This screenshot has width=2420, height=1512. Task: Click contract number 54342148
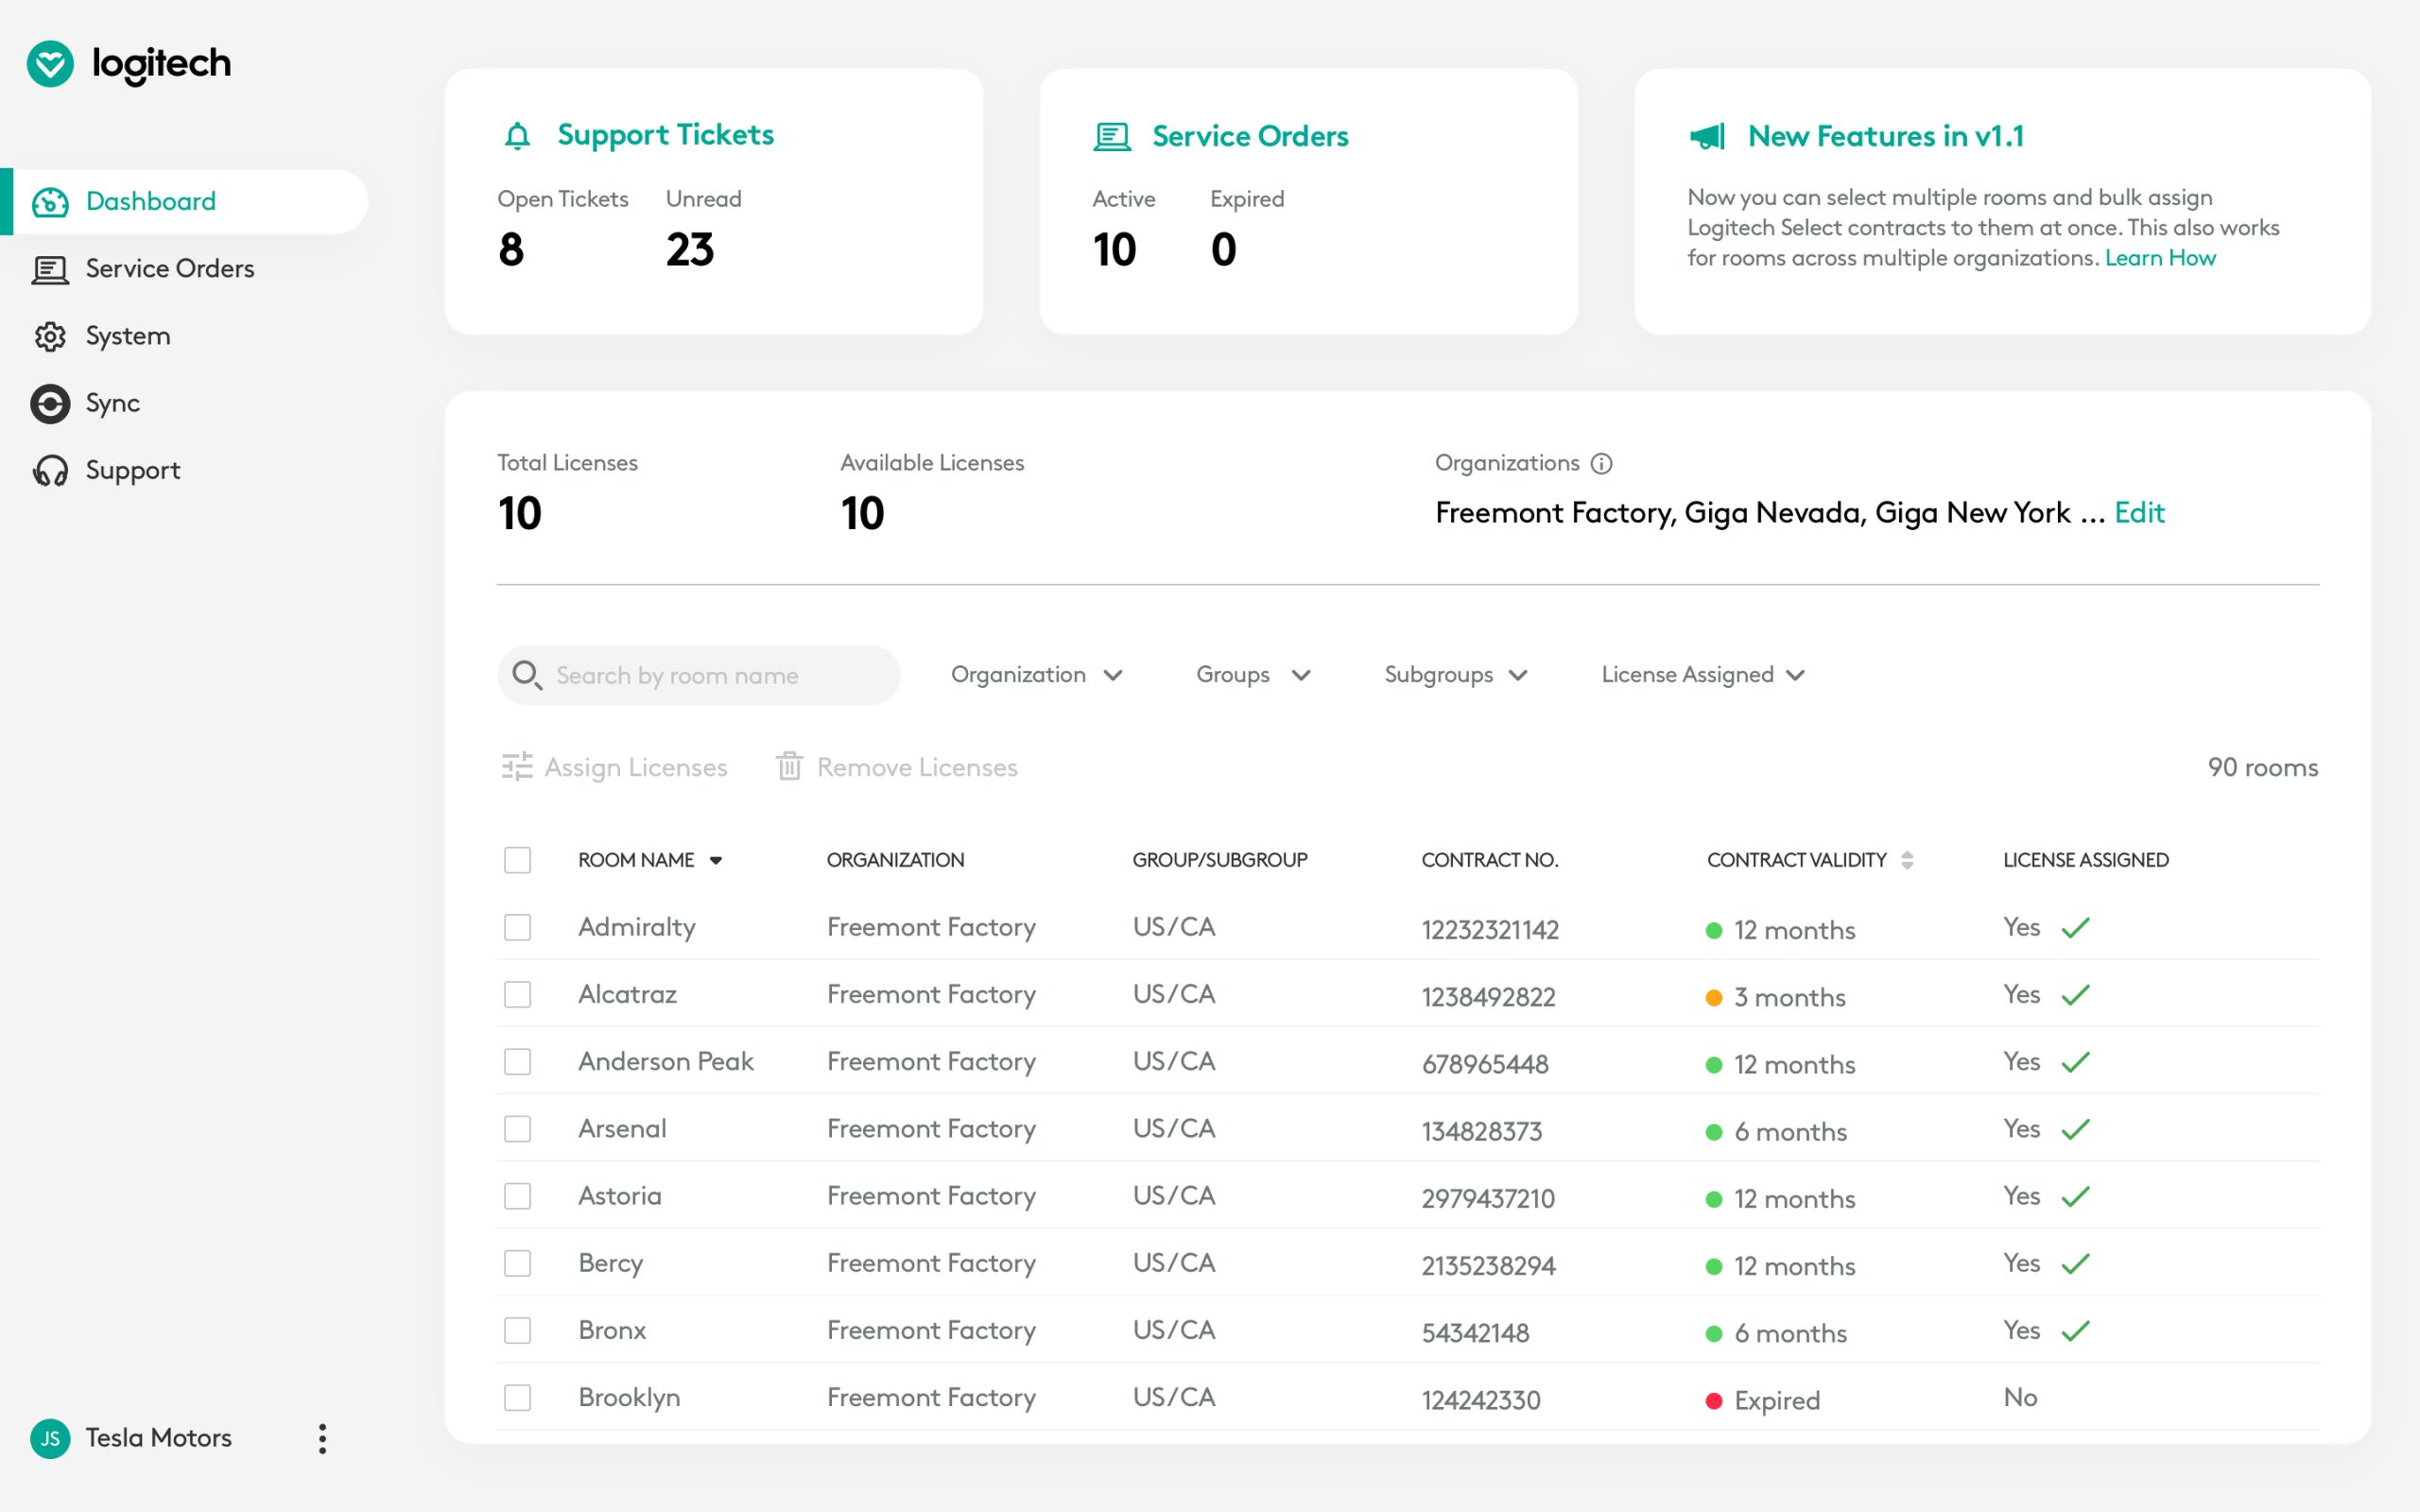tap(1475, 1332)
